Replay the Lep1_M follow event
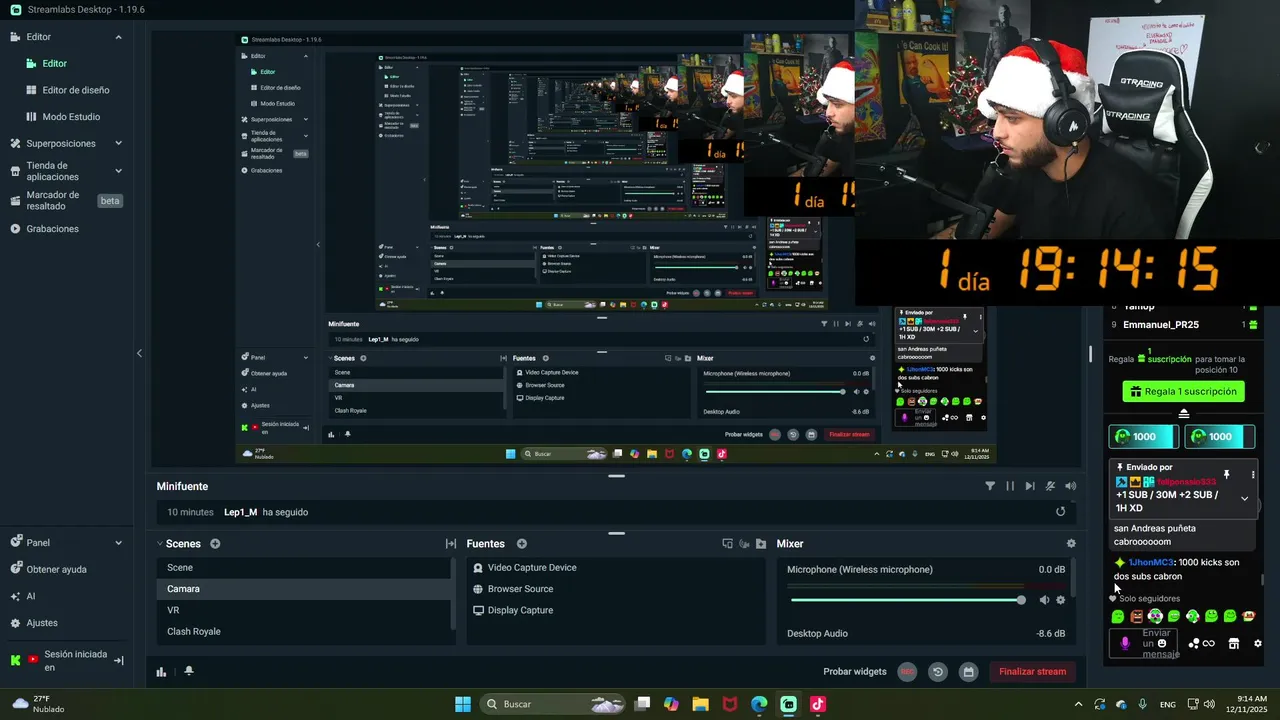This screenshot has height=720, width=1280. [x=1061, y=512]
